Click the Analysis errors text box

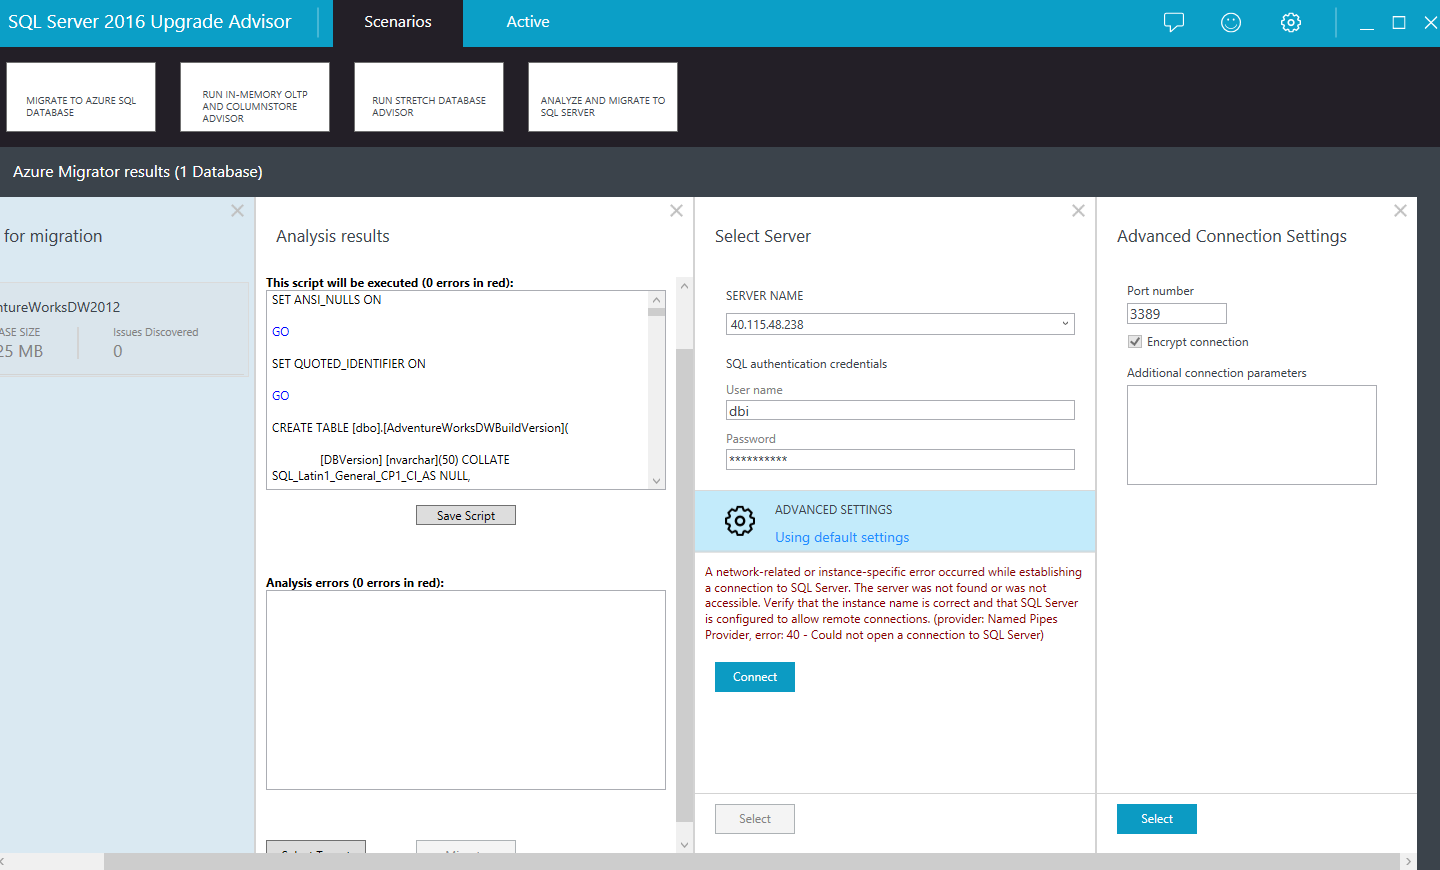466,690
